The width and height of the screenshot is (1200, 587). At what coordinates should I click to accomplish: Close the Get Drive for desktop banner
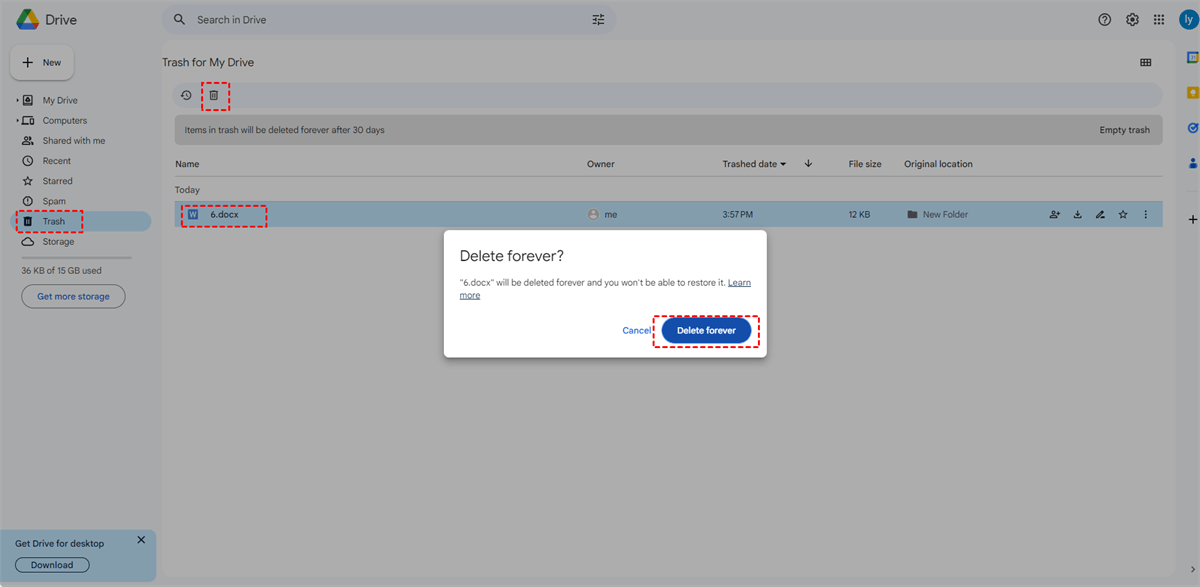[141, 540]
